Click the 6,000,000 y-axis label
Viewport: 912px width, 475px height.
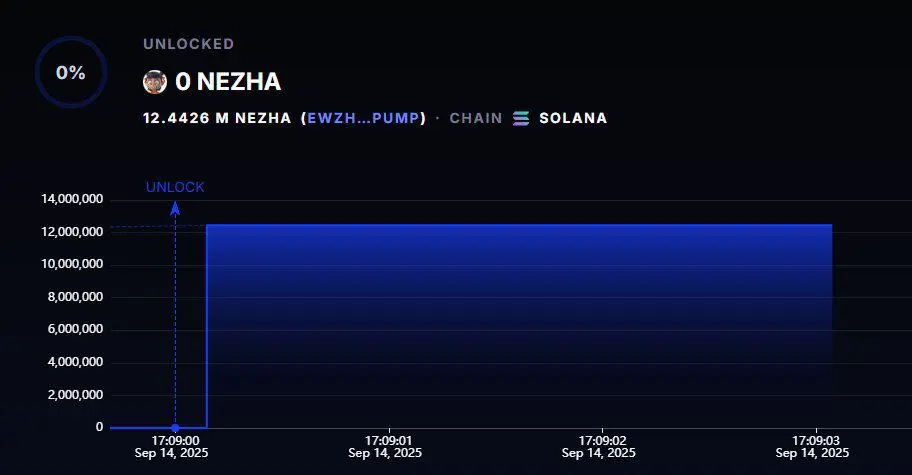point(75,329)
